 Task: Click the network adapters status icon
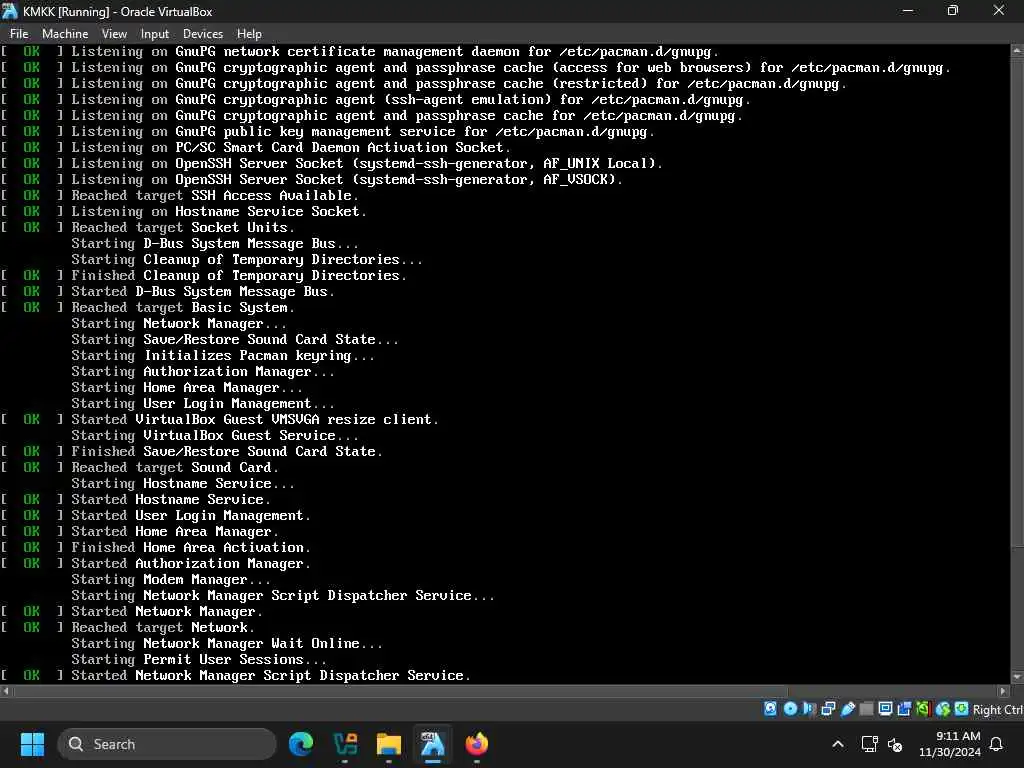pyautogui.click(x=828, y=709)
